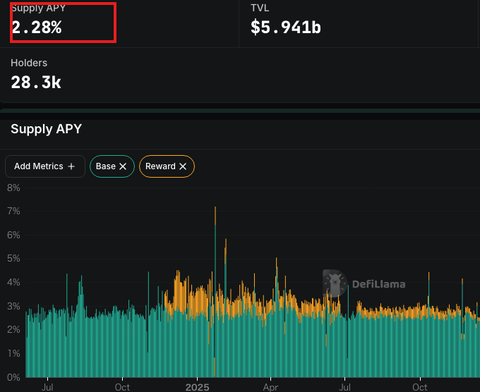
Task: Click the 5% y-axis label
Action: click(13, 258)
